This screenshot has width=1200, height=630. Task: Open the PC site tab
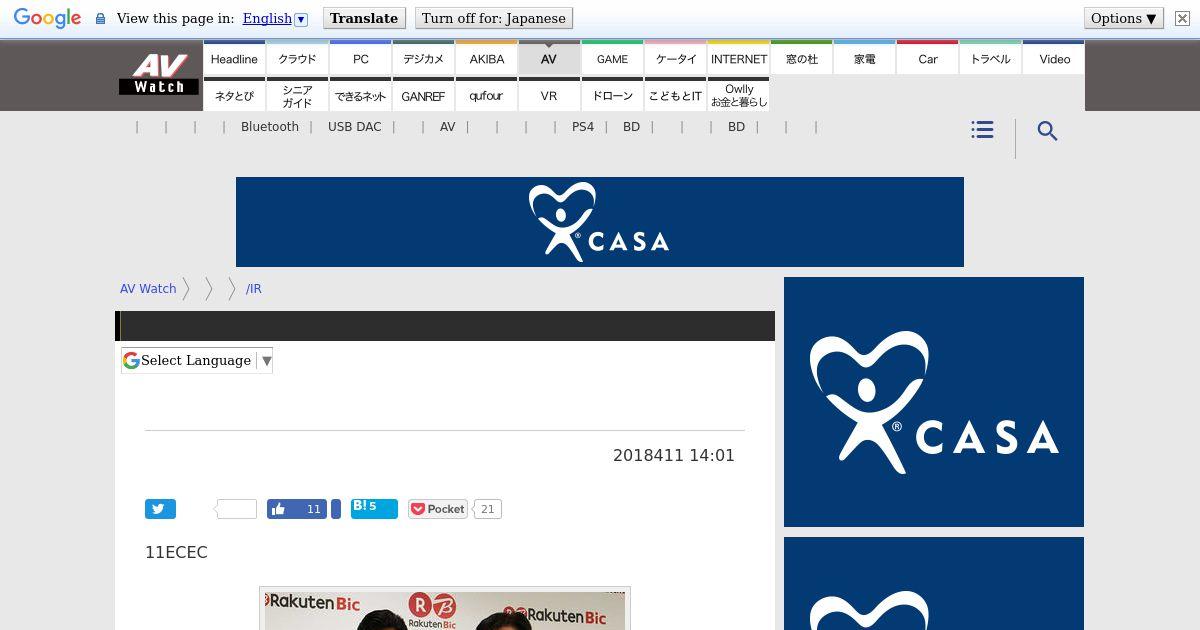[x=360, y=59]
